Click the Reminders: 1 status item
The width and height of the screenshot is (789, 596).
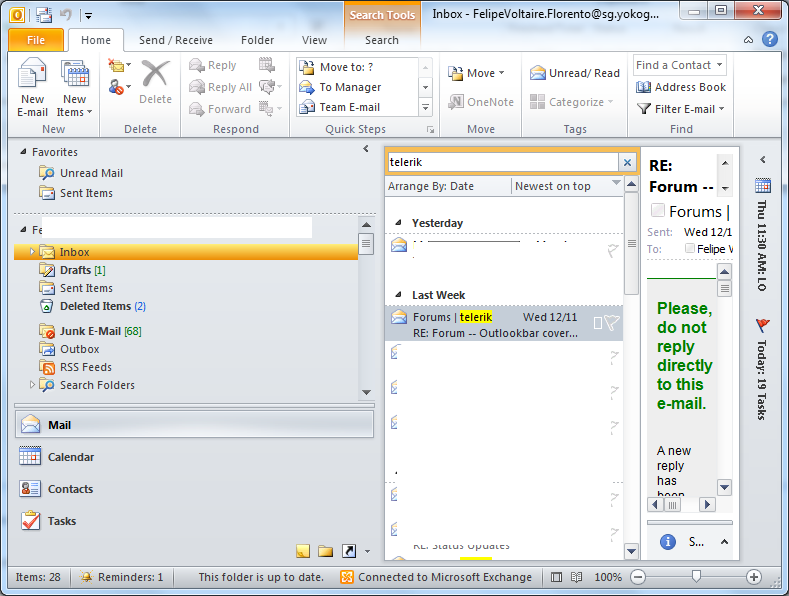[122, 577]
